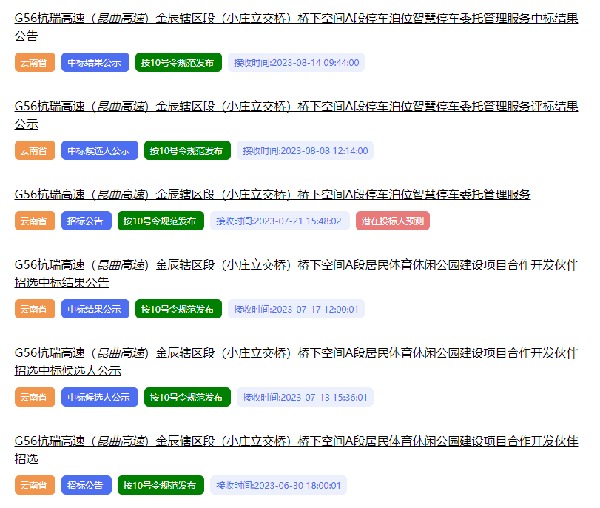Open the 体育休闲公园招选中标候选人公示 title link
600x508 pixels.
(296, 353)
